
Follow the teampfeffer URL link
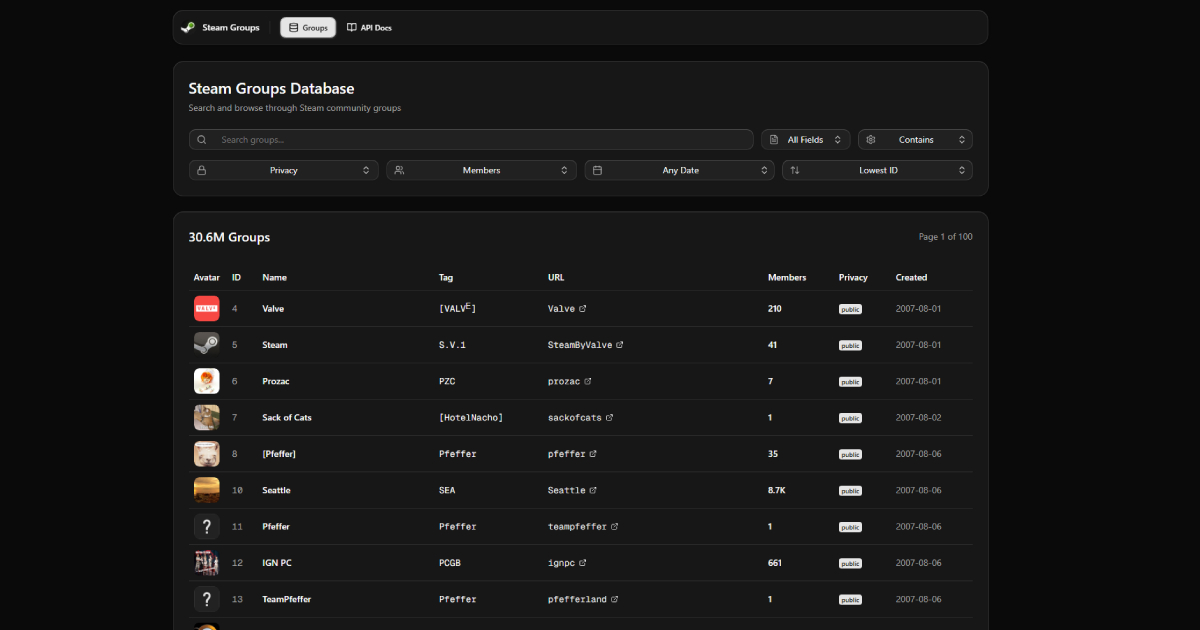(x=577, y=526)
